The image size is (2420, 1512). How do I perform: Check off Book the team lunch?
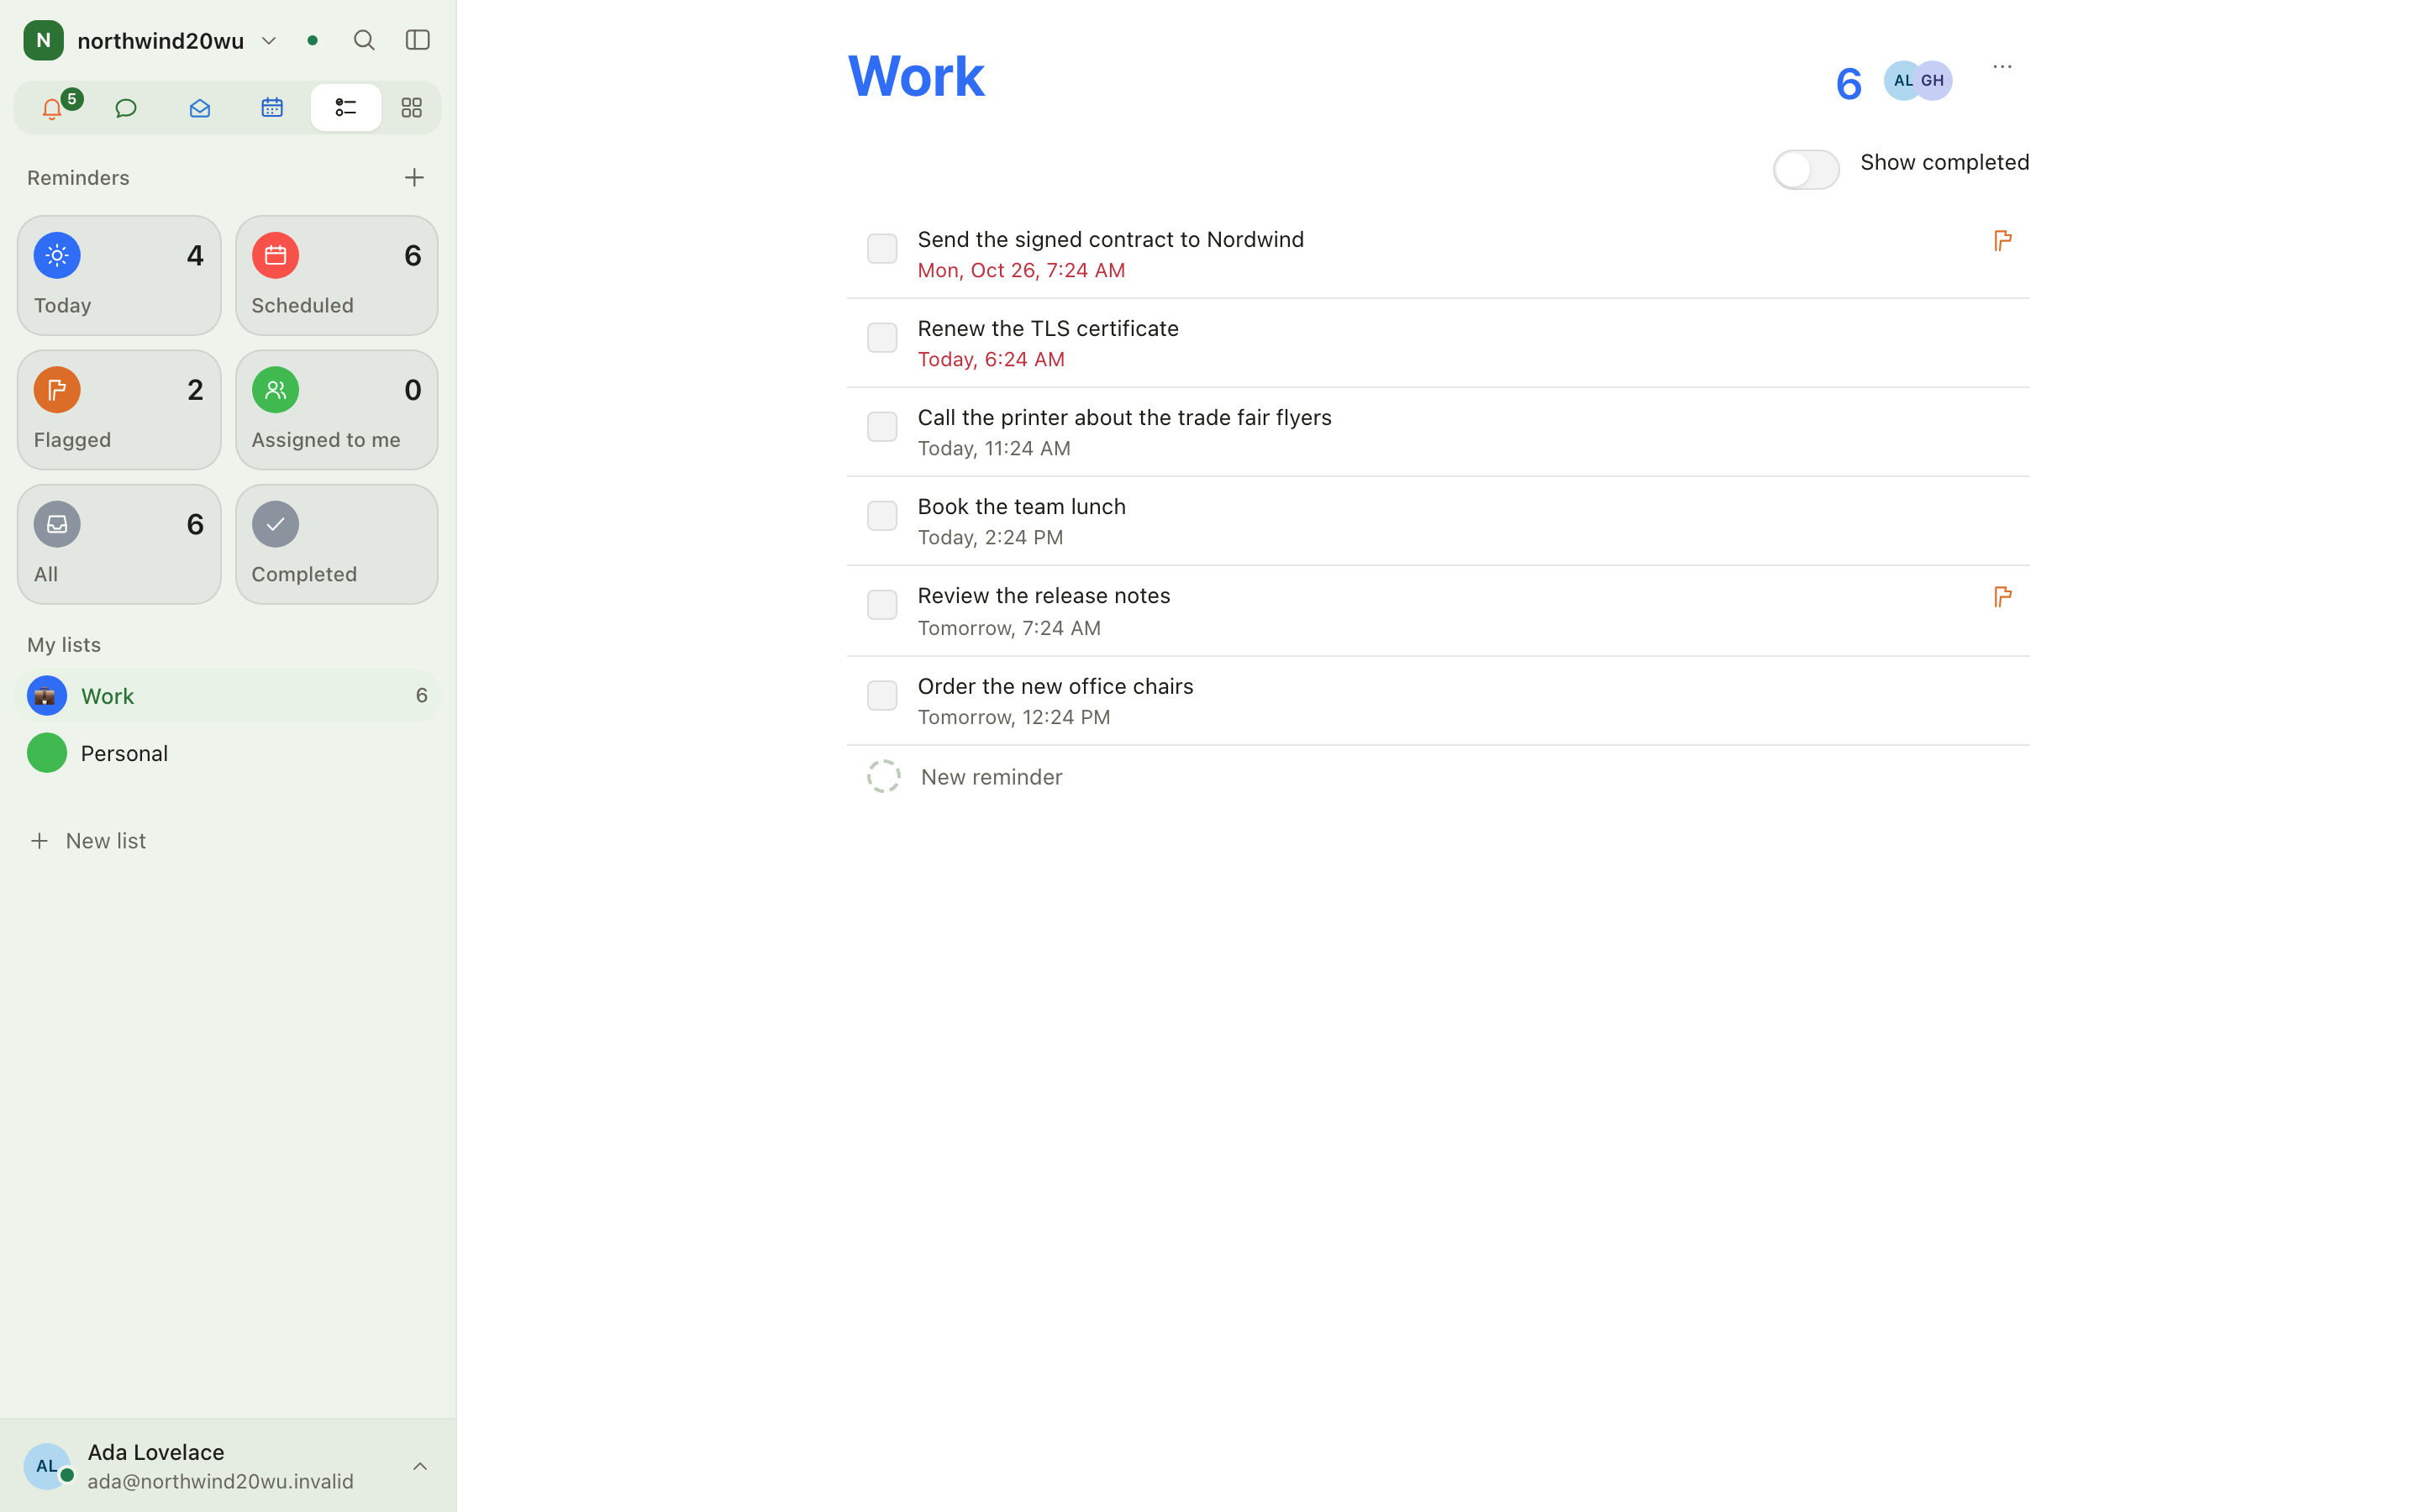[881, 515]
